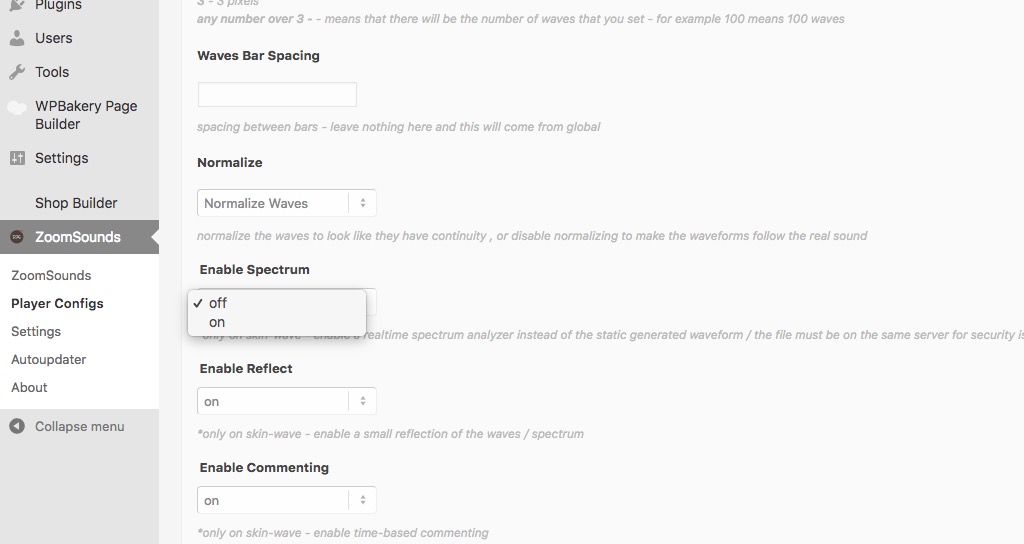Open the Autoupdater submenu link
Viewport: 1024px width, 544px height.
48,360
